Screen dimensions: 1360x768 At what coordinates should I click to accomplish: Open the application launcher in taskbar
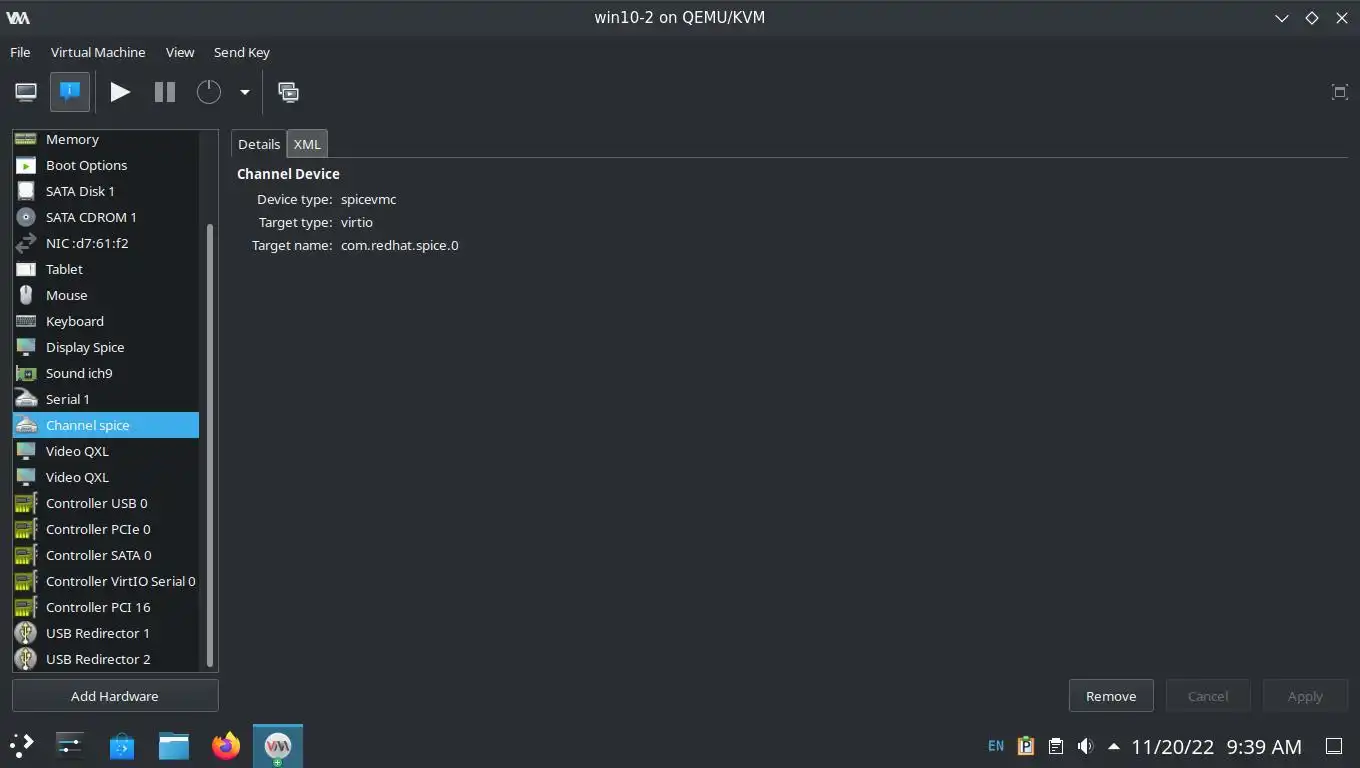click(22, 745)
